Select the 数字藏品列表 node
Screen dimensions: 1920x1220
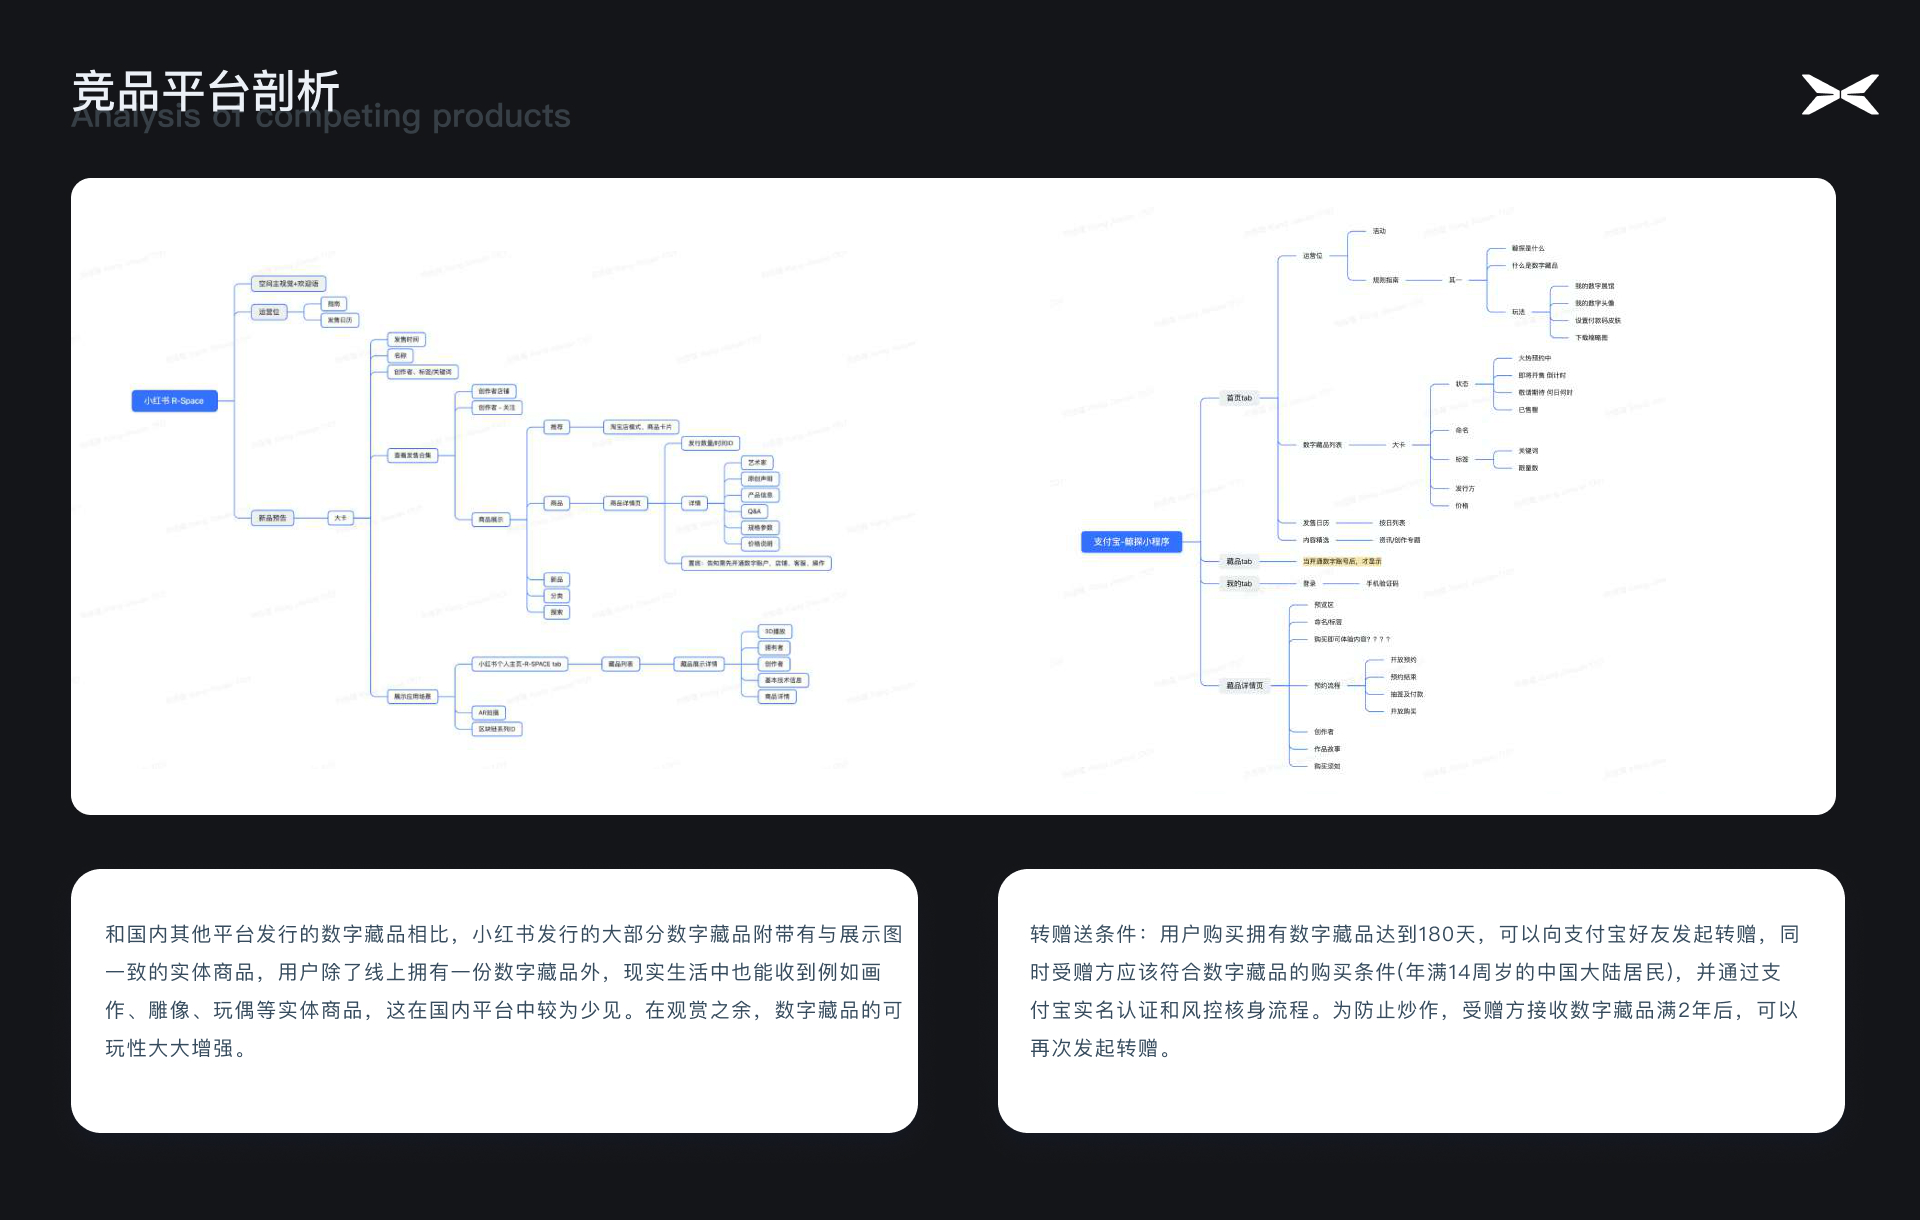[1322, 445]
